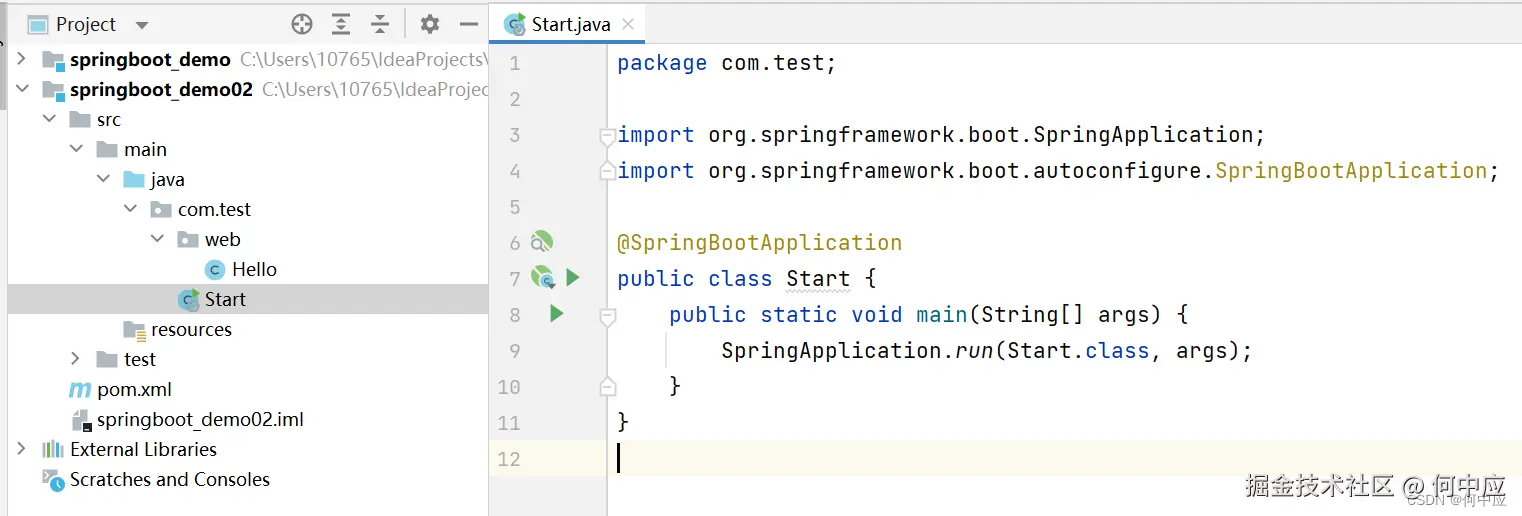The image size is (1522, 516).
Task: Click the SpringBootApplication annotation on line 6
Action: click(760, 243)
